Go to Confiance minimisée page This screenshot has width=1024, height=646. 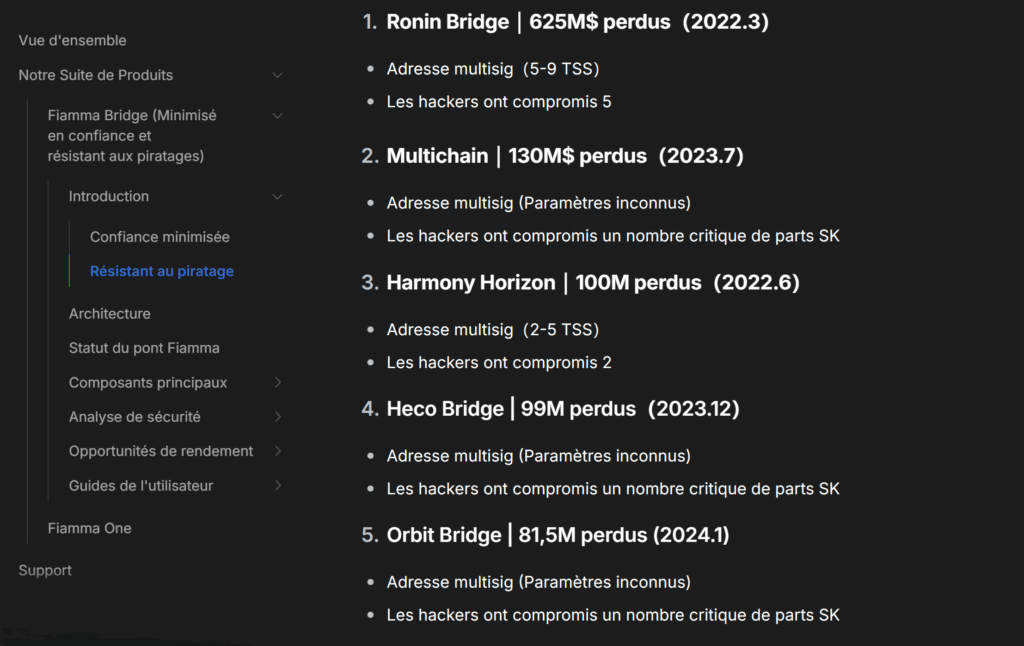click(x=160, y=237)
